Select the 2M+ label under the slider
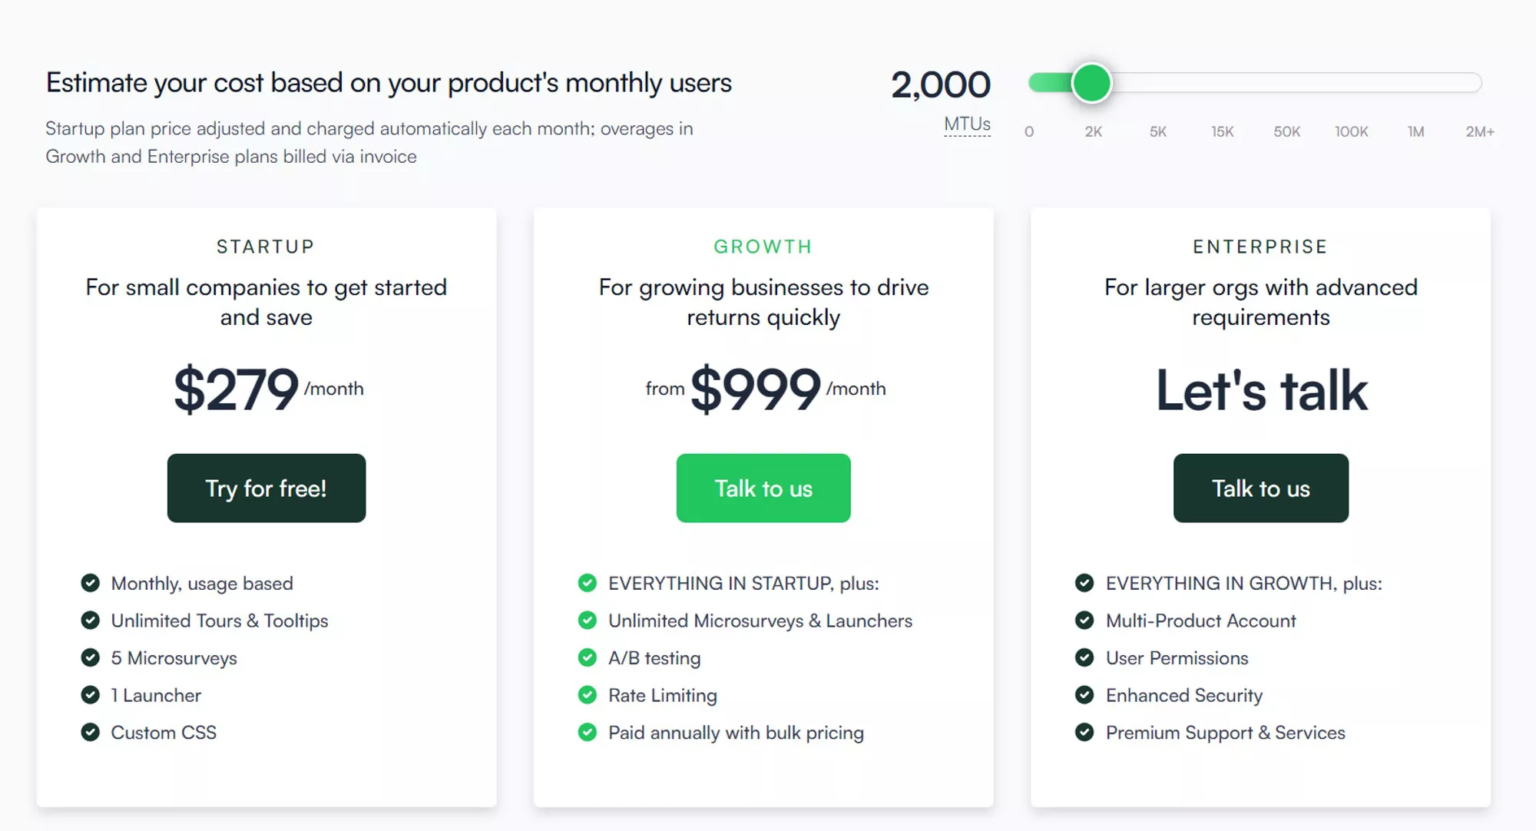Screen dimensions: 1536x831 click(1479, 131)
